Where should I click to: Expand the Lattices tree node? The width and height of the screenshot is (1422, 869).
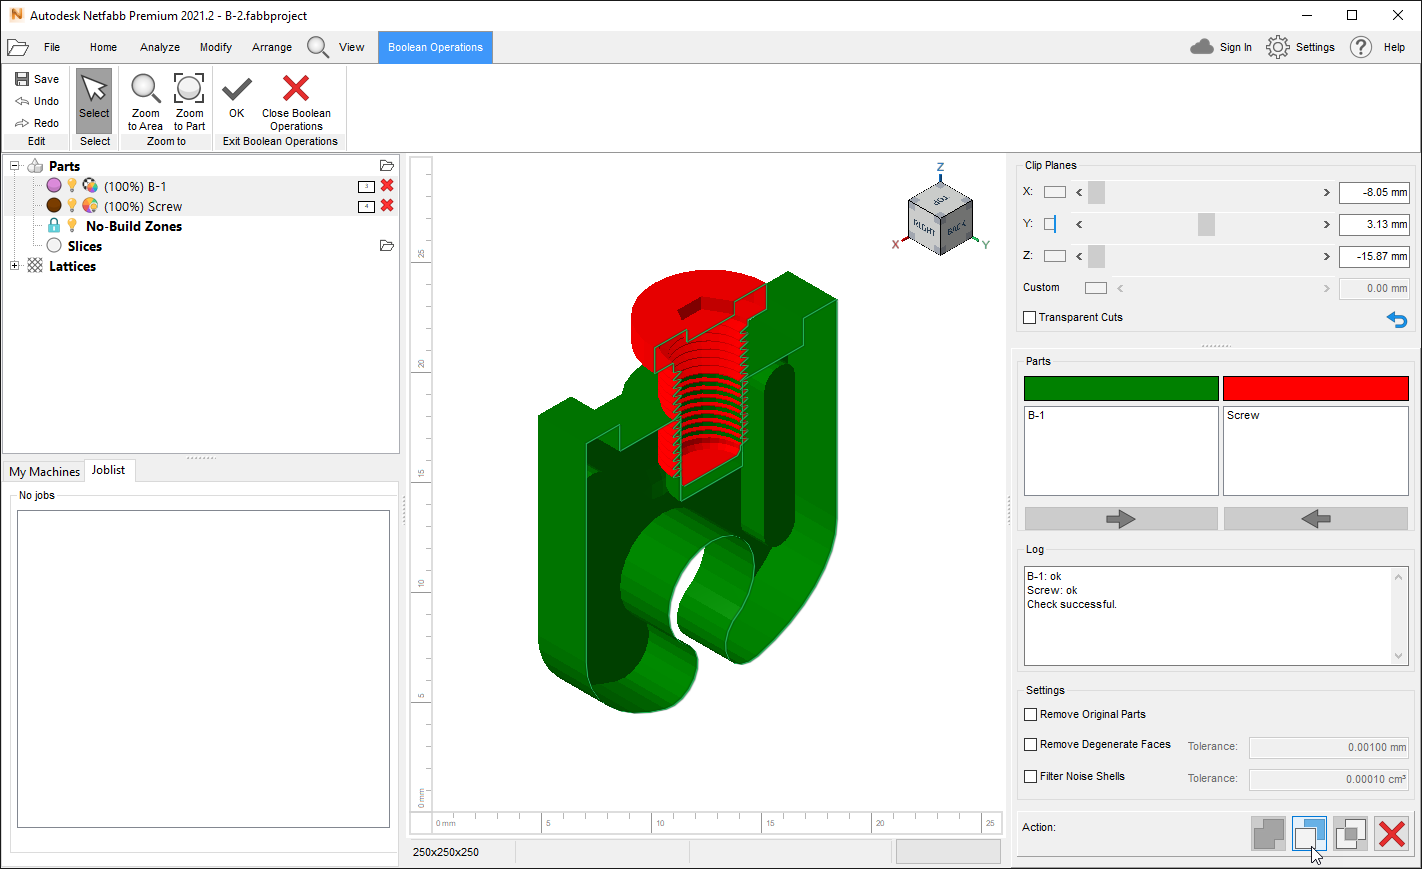pos(14,266)
